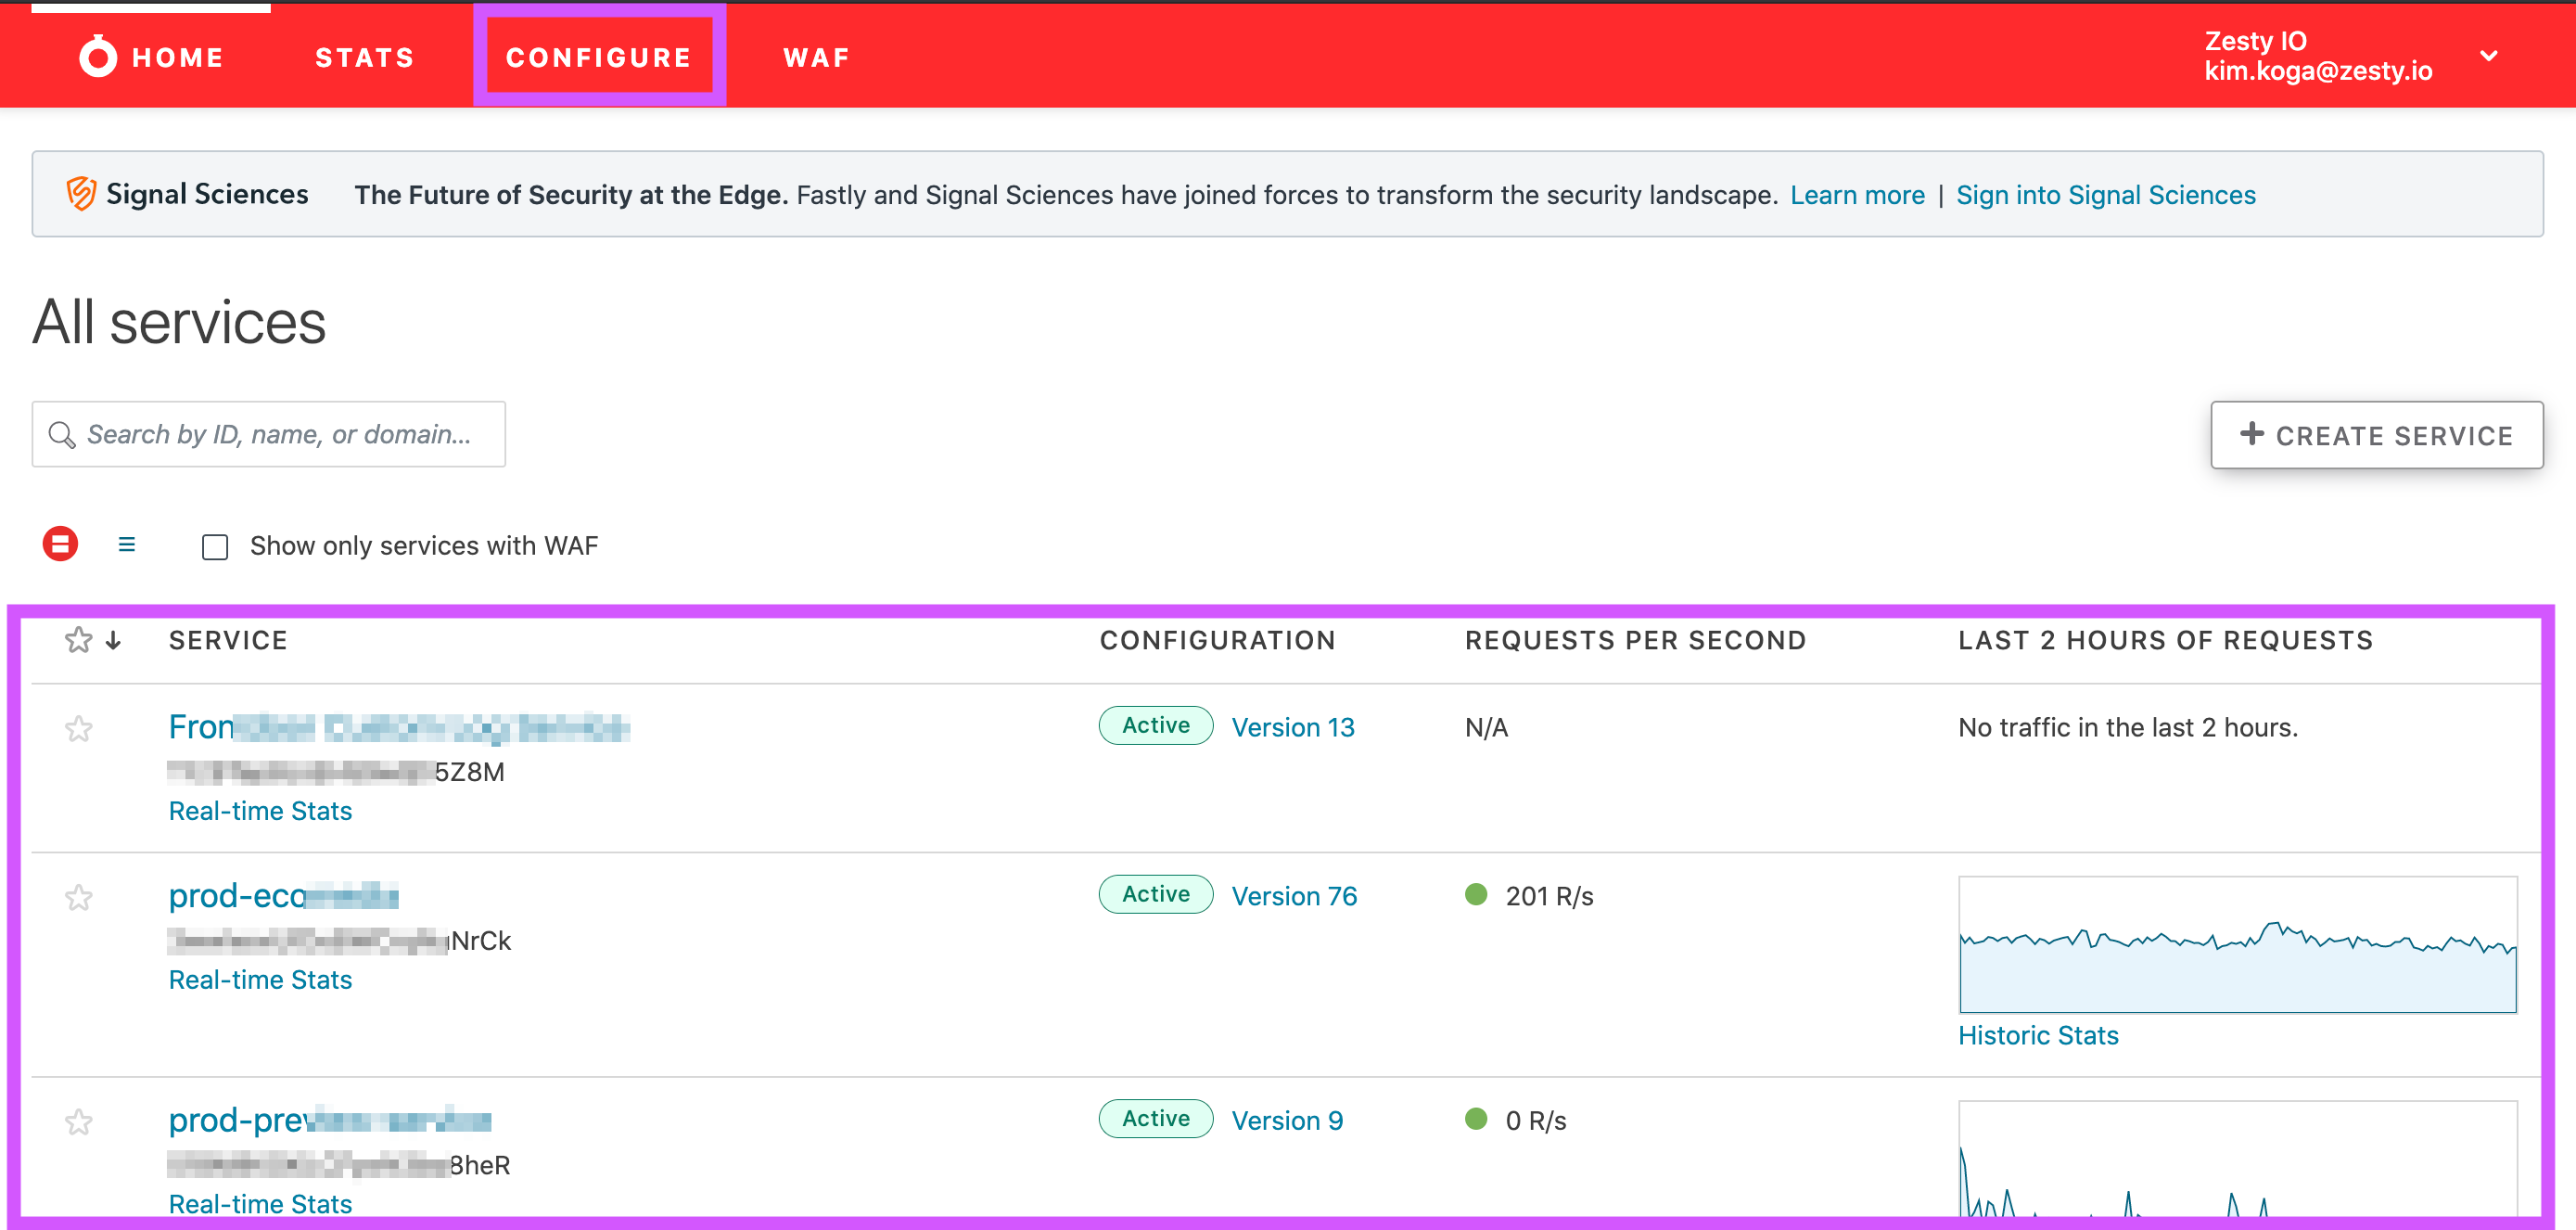Open Real-time Stats for the 8heR service
Screen dimensions: 2576x1230
coord(260,1204)
